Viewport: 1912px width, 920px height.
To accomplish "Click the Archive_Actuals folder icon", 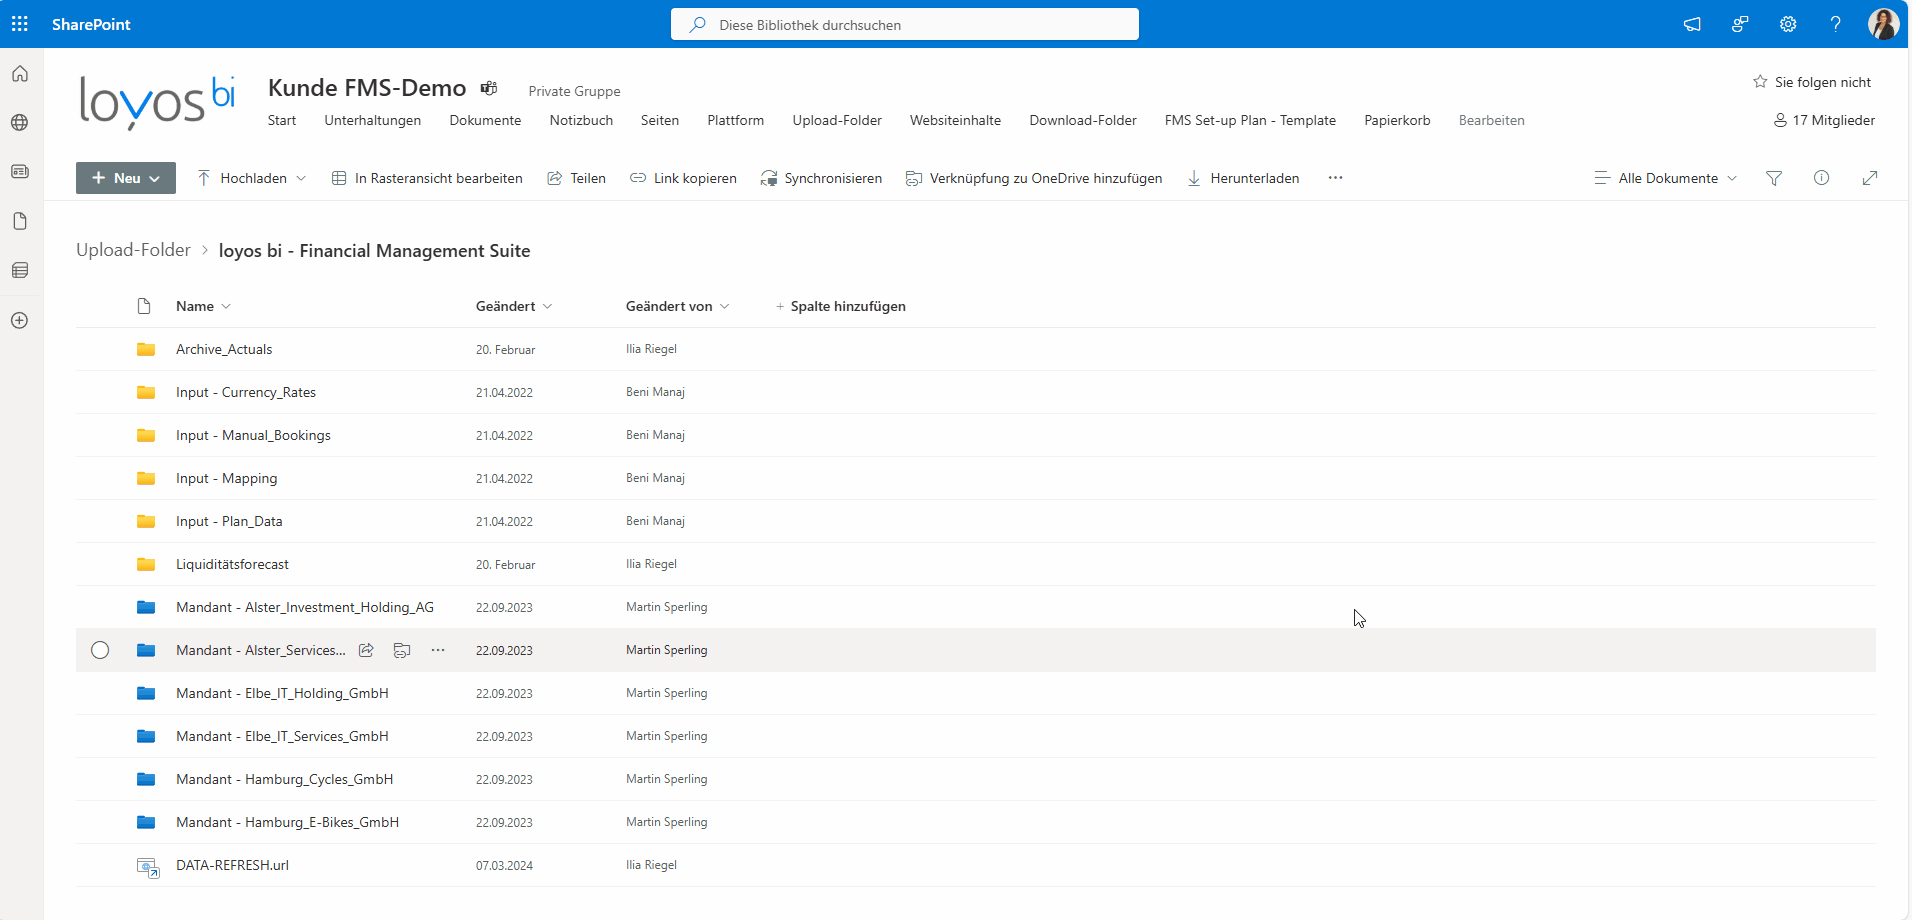I will click(x=146, y=349).
